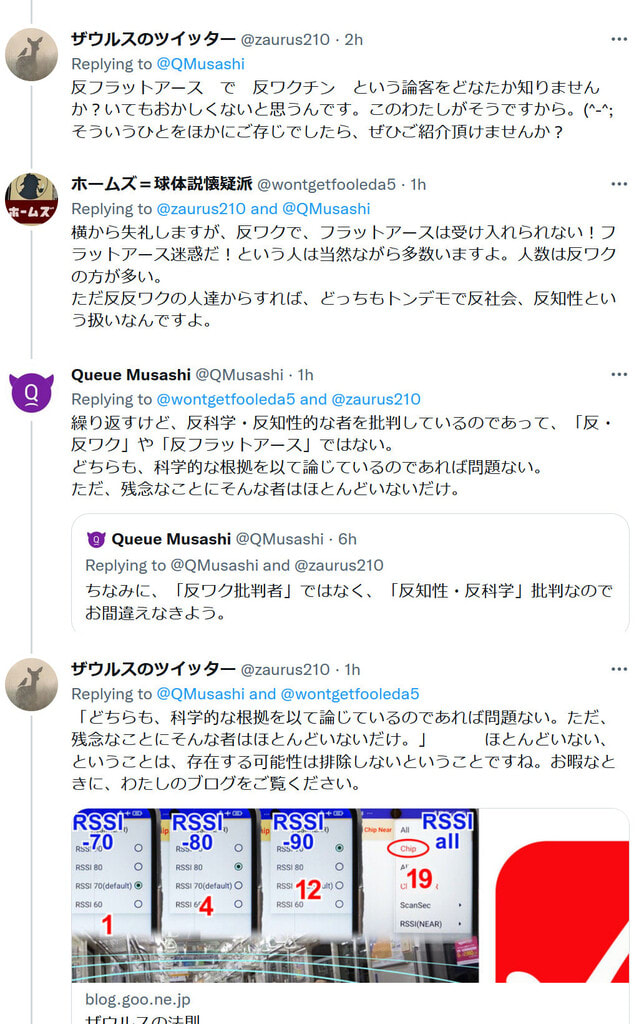
Task: Click the ホームズ detective avatar
Action: click(31, 199)
